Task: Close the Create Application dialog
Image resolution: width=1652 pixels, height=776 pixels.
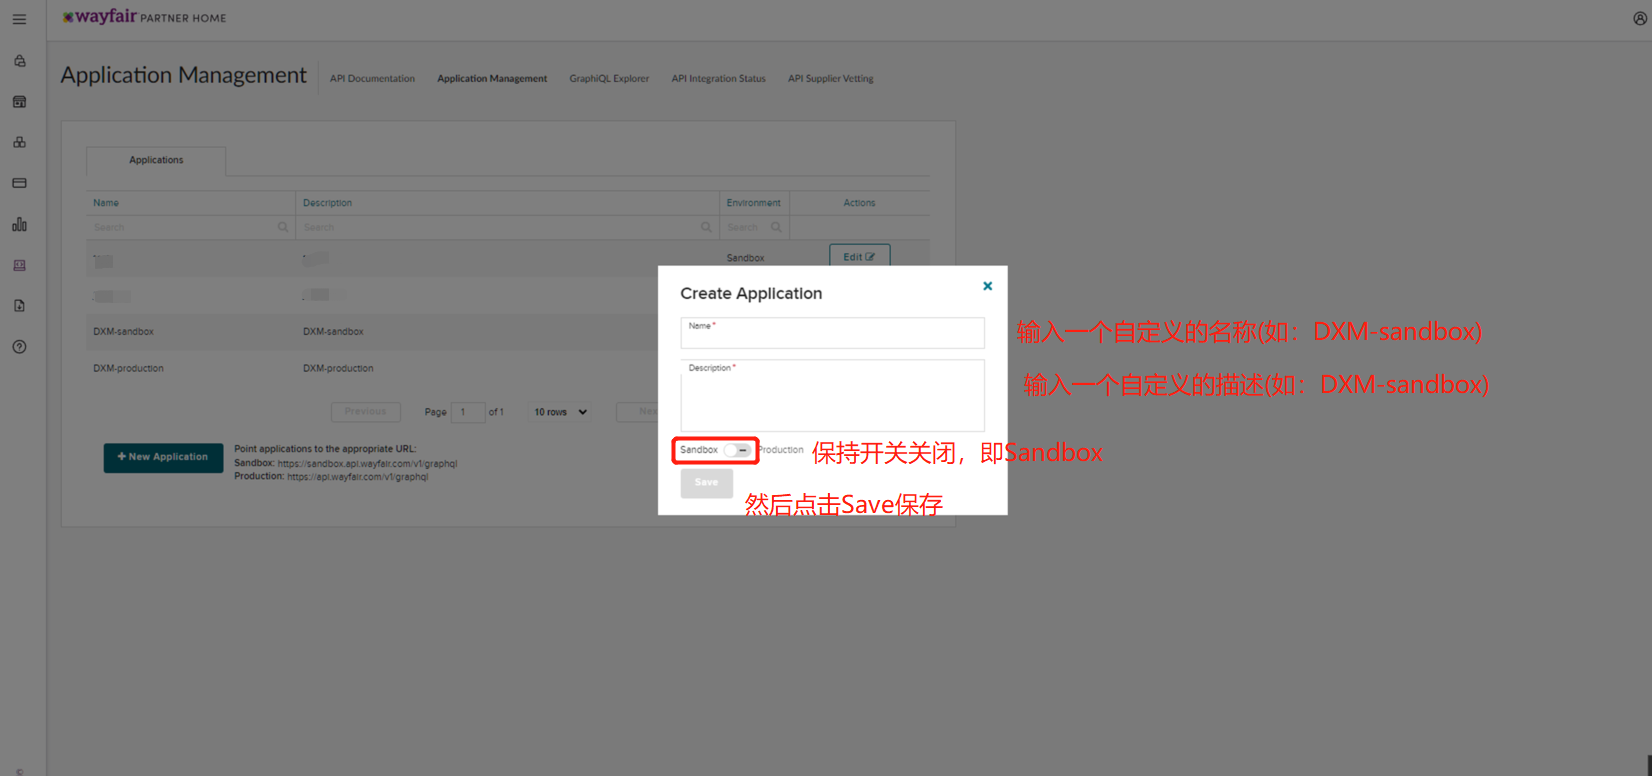Action: (987, 286)
